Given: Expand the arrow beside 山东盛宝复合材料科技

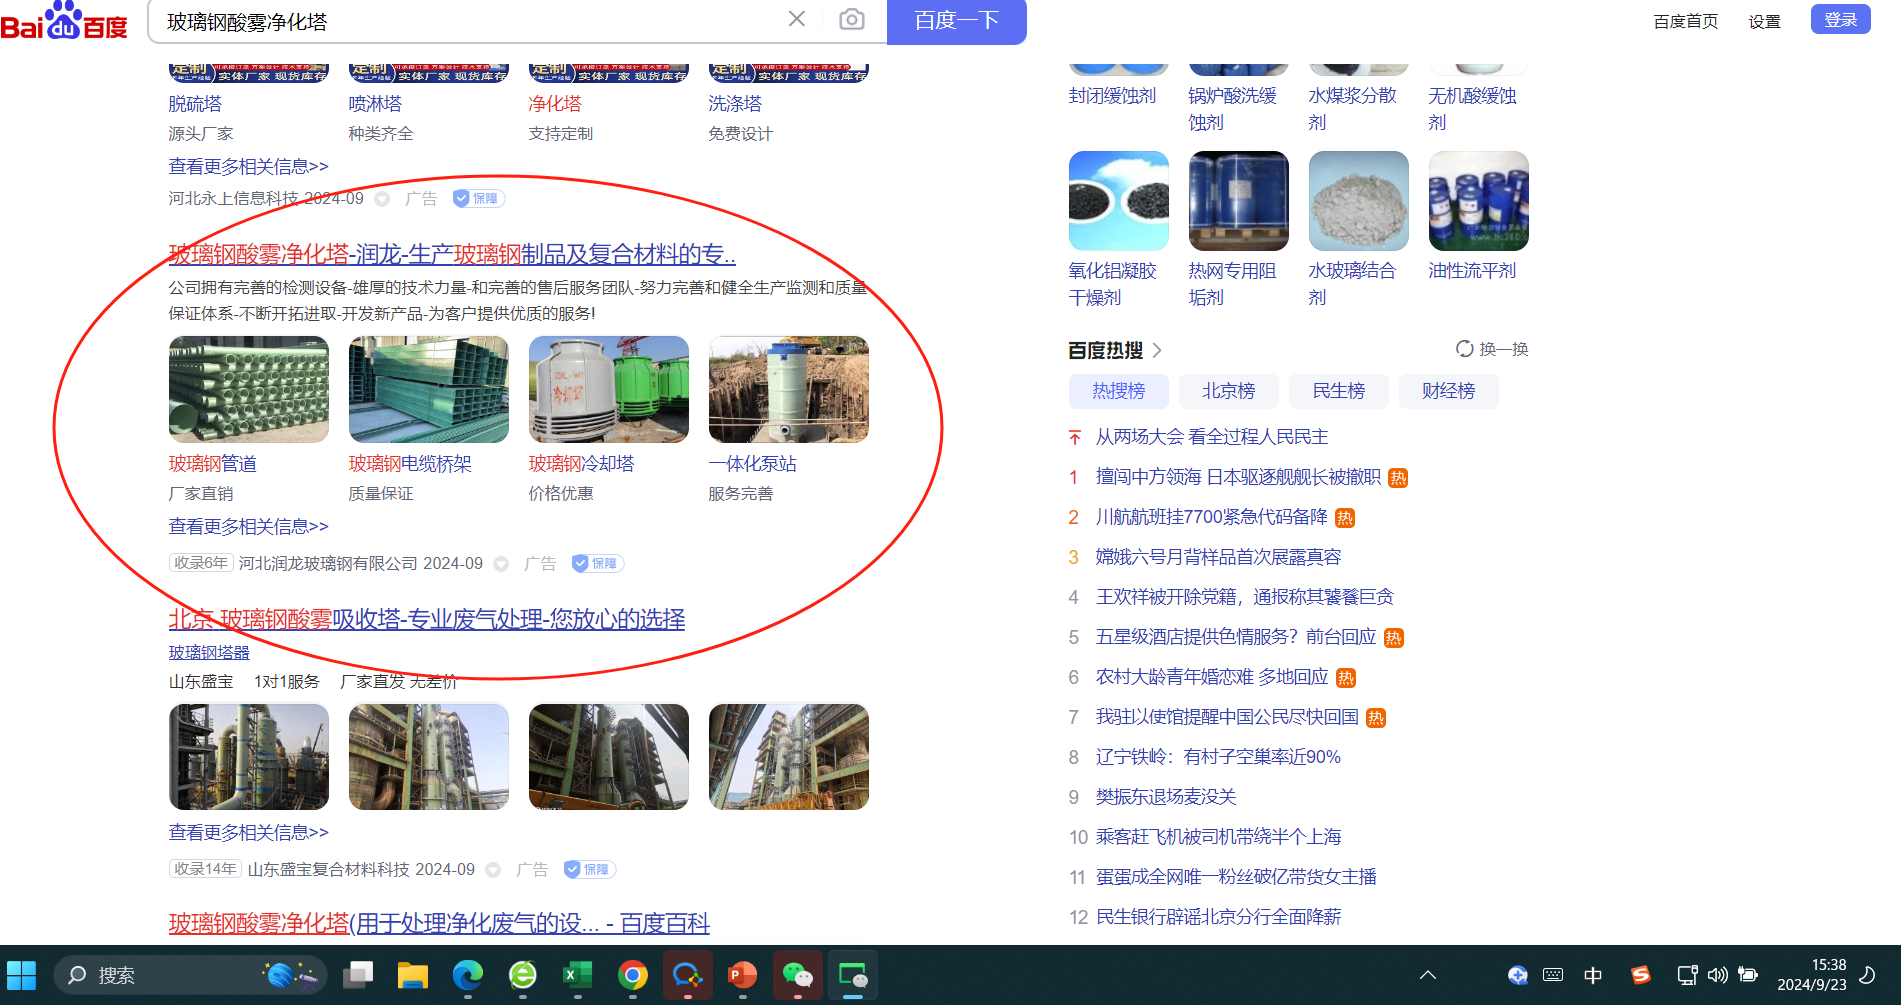Looking at the screenshot, I should pos(493,870).
